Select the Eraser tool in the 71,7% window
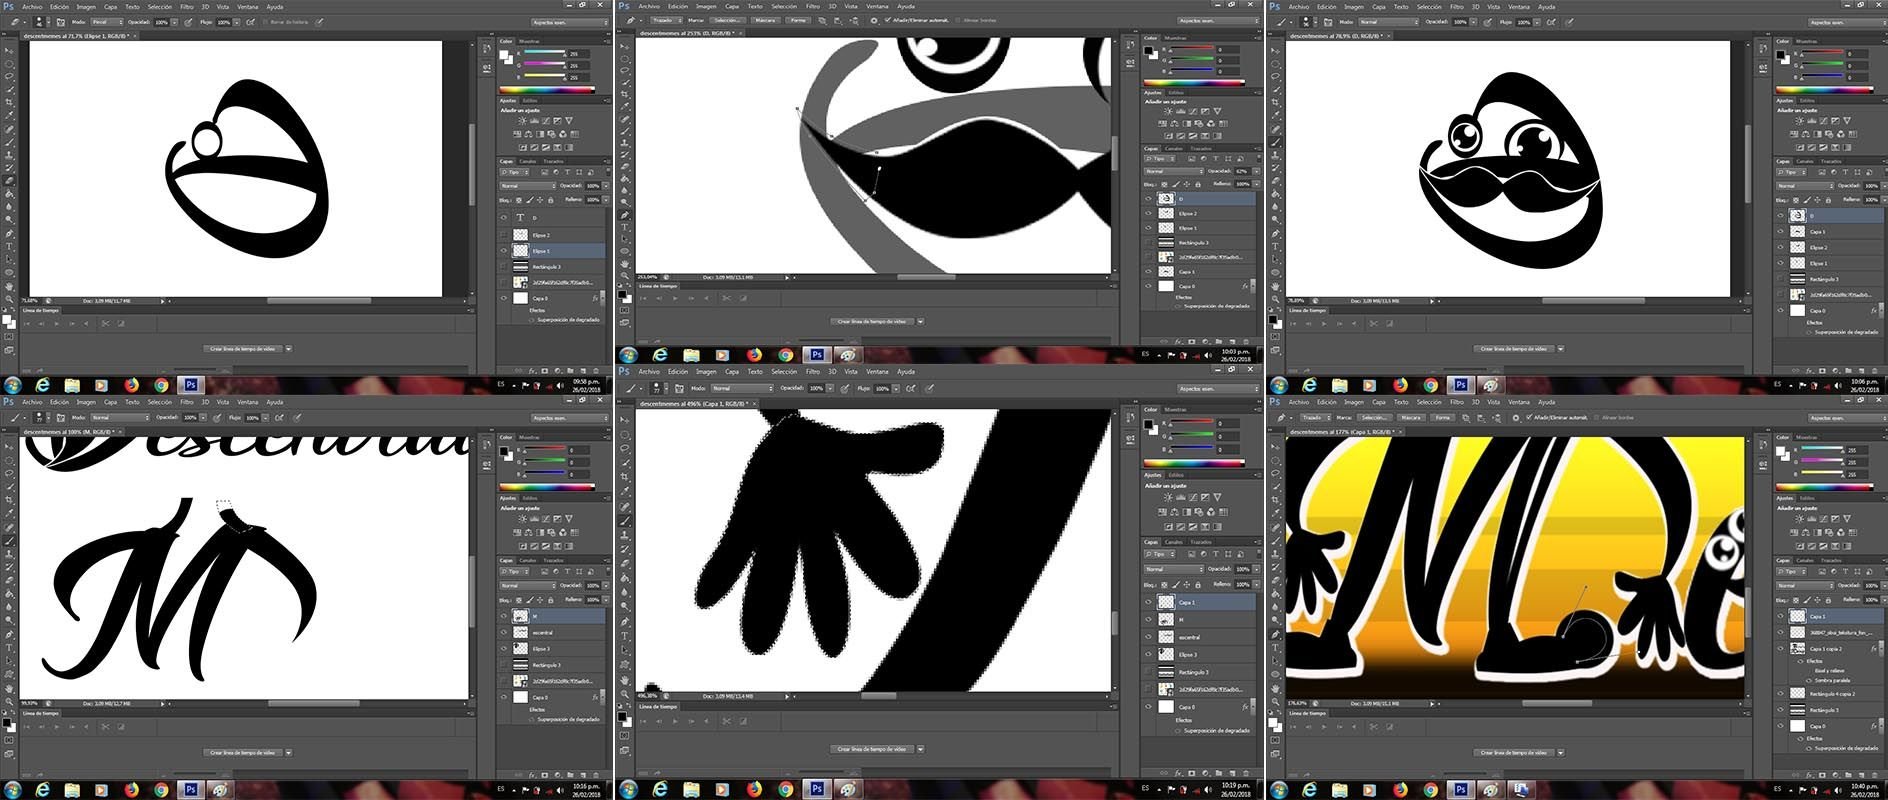1888x800 pixels. coord(11,181)
